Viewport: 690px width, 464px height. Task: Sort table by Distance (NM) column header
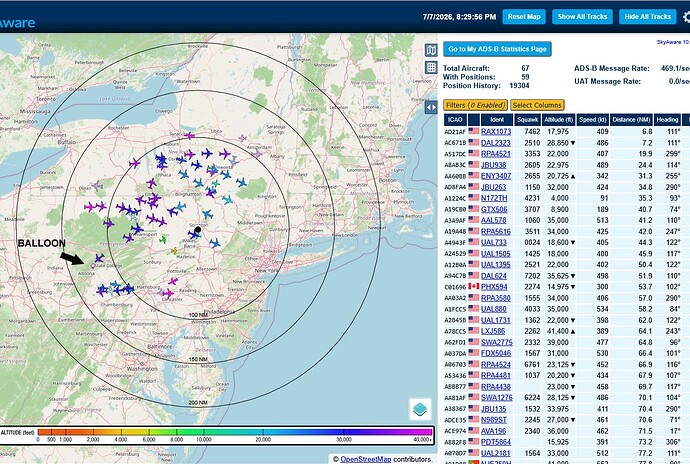click(631, 120)
